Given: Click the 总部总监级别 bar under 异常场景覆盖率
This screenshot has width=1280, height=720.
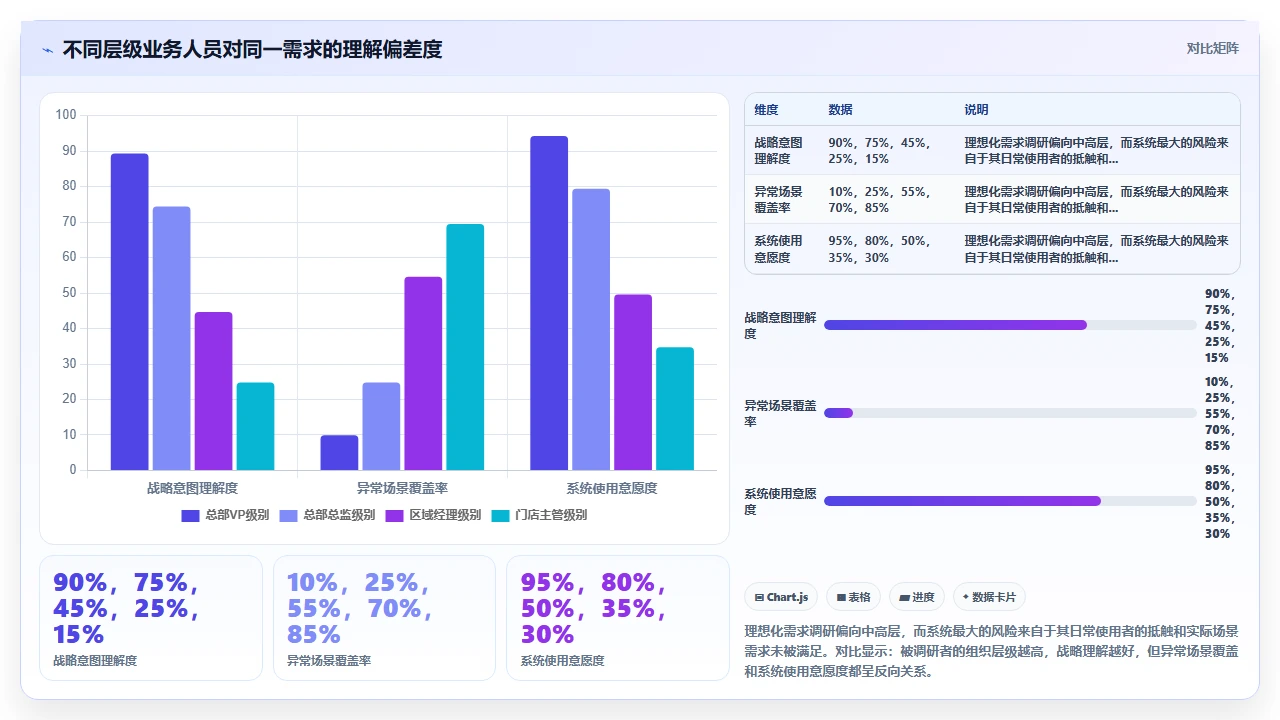Looking at the screenshot, I should [382, 426].
